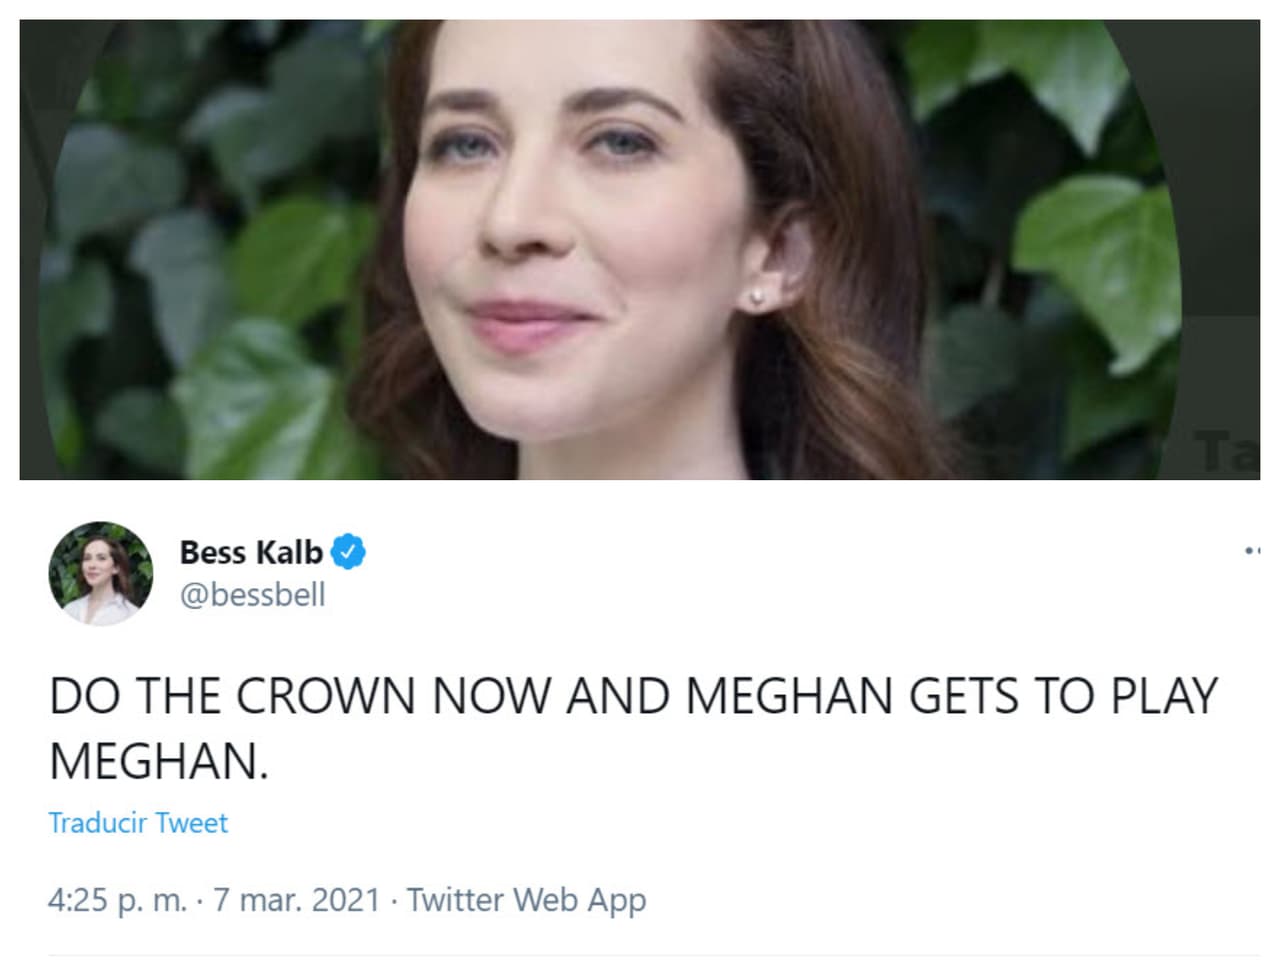
Task: Open the Twitter Web App source link
Action: pos(524,899)
